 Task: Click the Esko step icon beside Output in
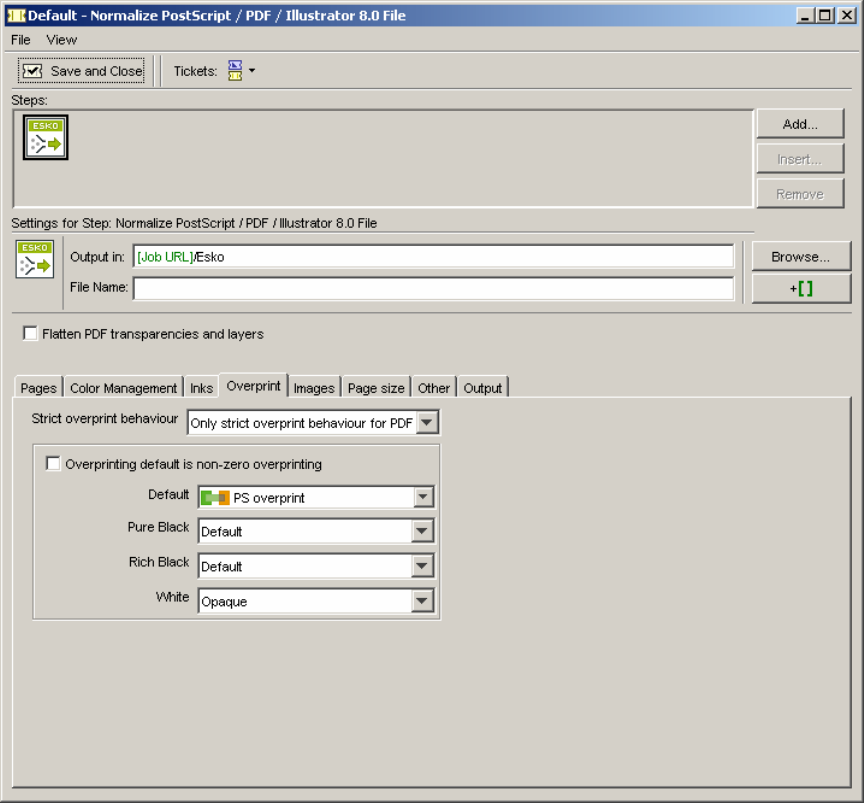pyautogui.click(x=35, y=259)
